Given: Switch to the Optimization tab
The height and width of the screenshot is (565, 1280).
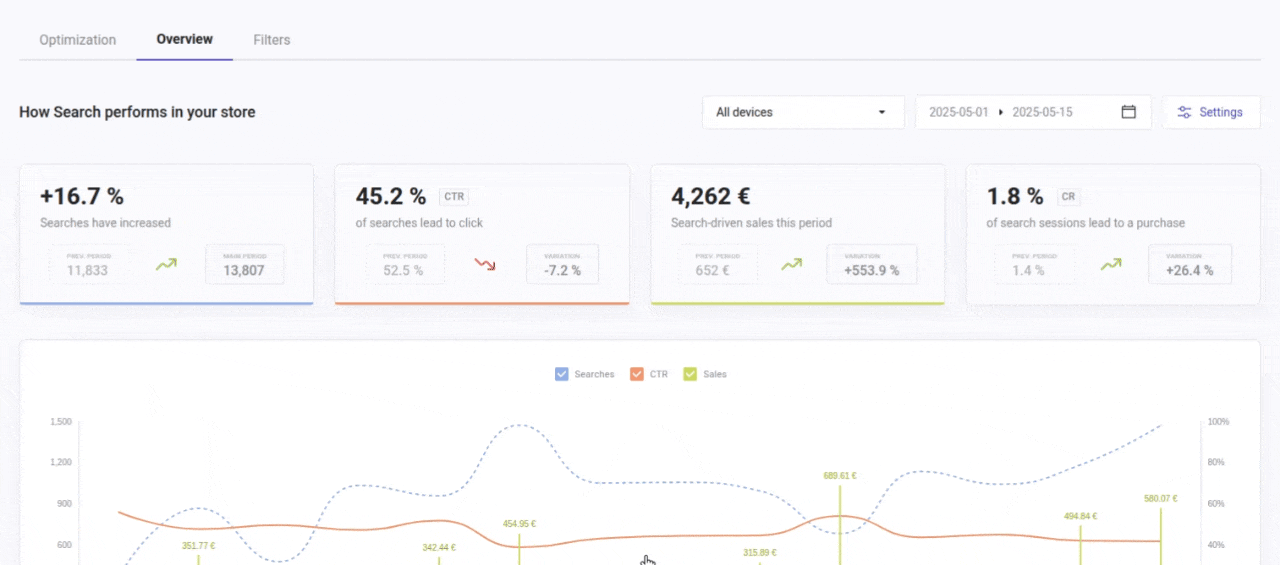Looking at the screenshot, I should pyautogui.click(x=78, y=40).
